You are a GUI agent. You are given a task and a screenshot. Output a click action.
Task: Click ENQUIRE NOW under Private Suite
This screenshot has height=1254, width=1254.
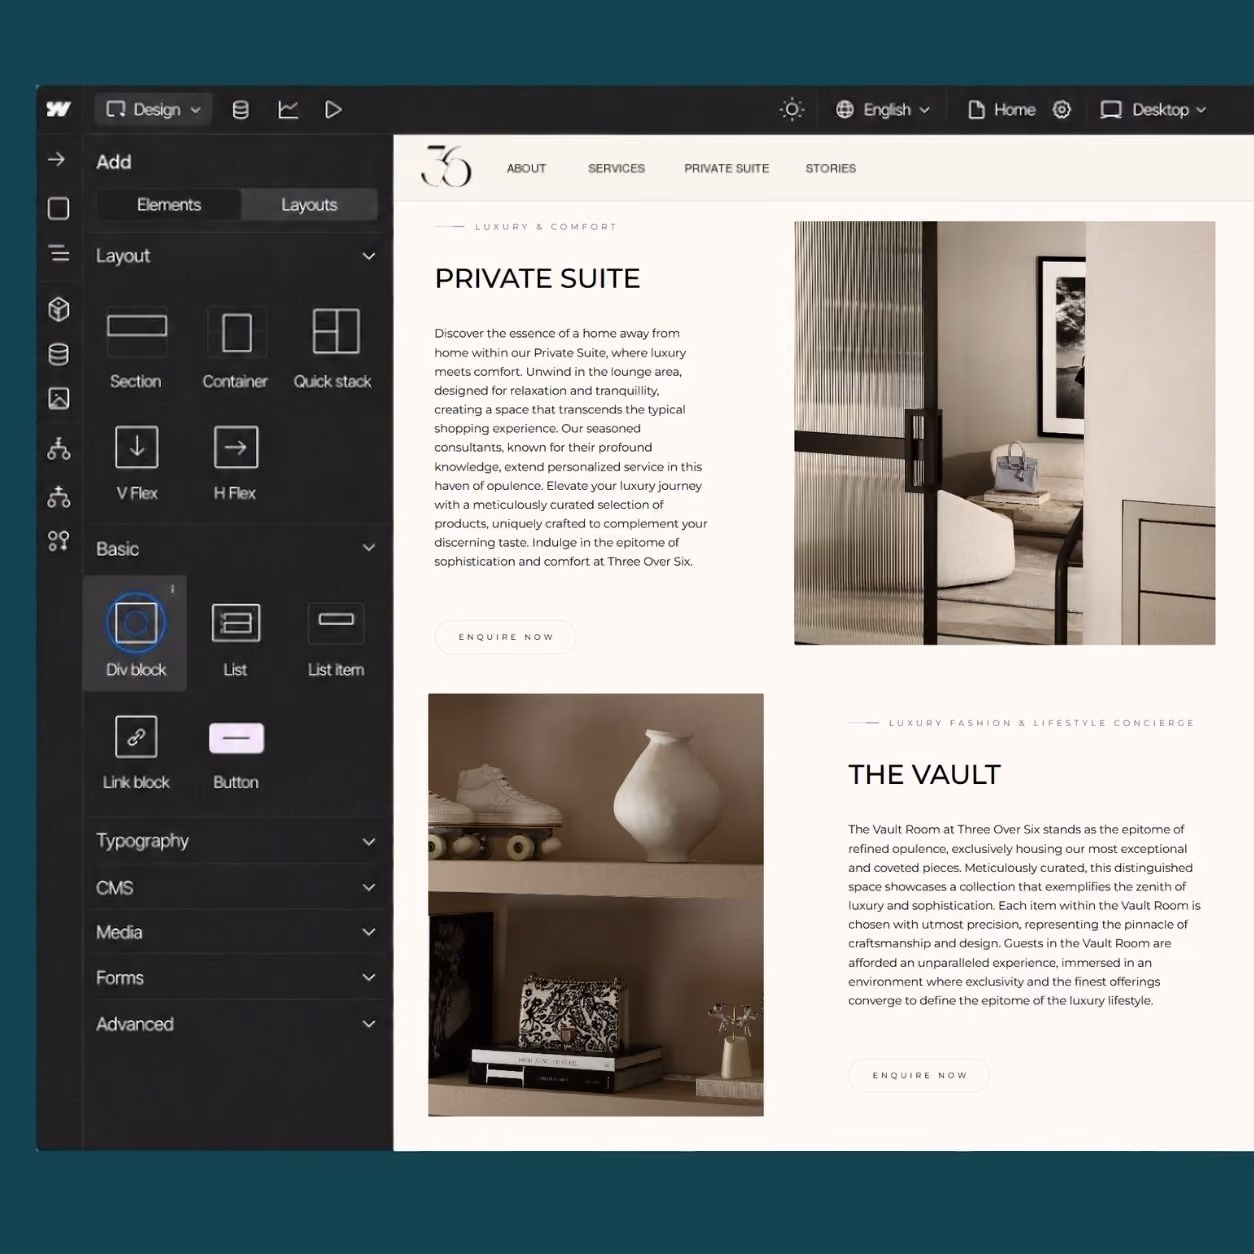pyautogui.click(x=506, y=637)
